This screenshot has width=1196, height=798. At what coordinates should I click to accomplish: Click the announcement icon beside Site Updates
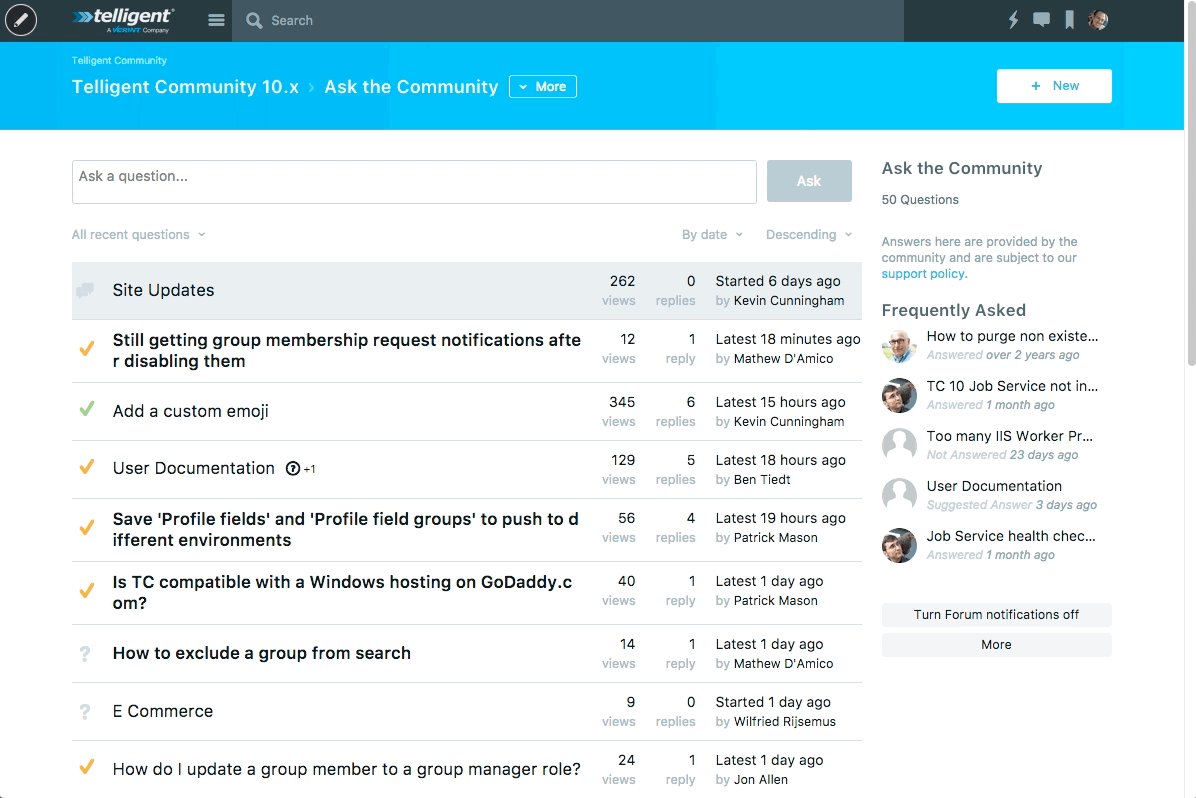(85, 290)
